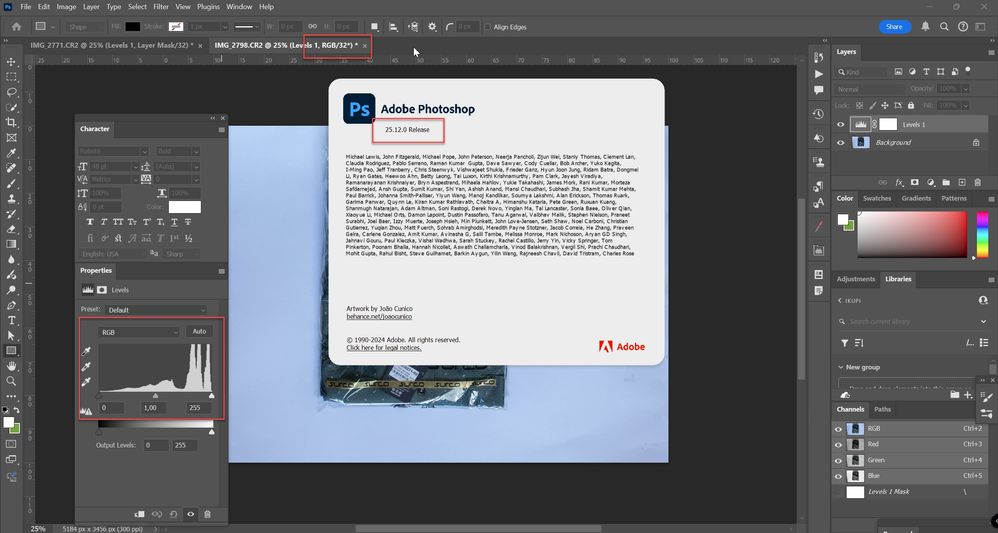Select the Lasso tool
This screenshot has height=533, width=998.
pyautogui.click(x=11, y=91)
